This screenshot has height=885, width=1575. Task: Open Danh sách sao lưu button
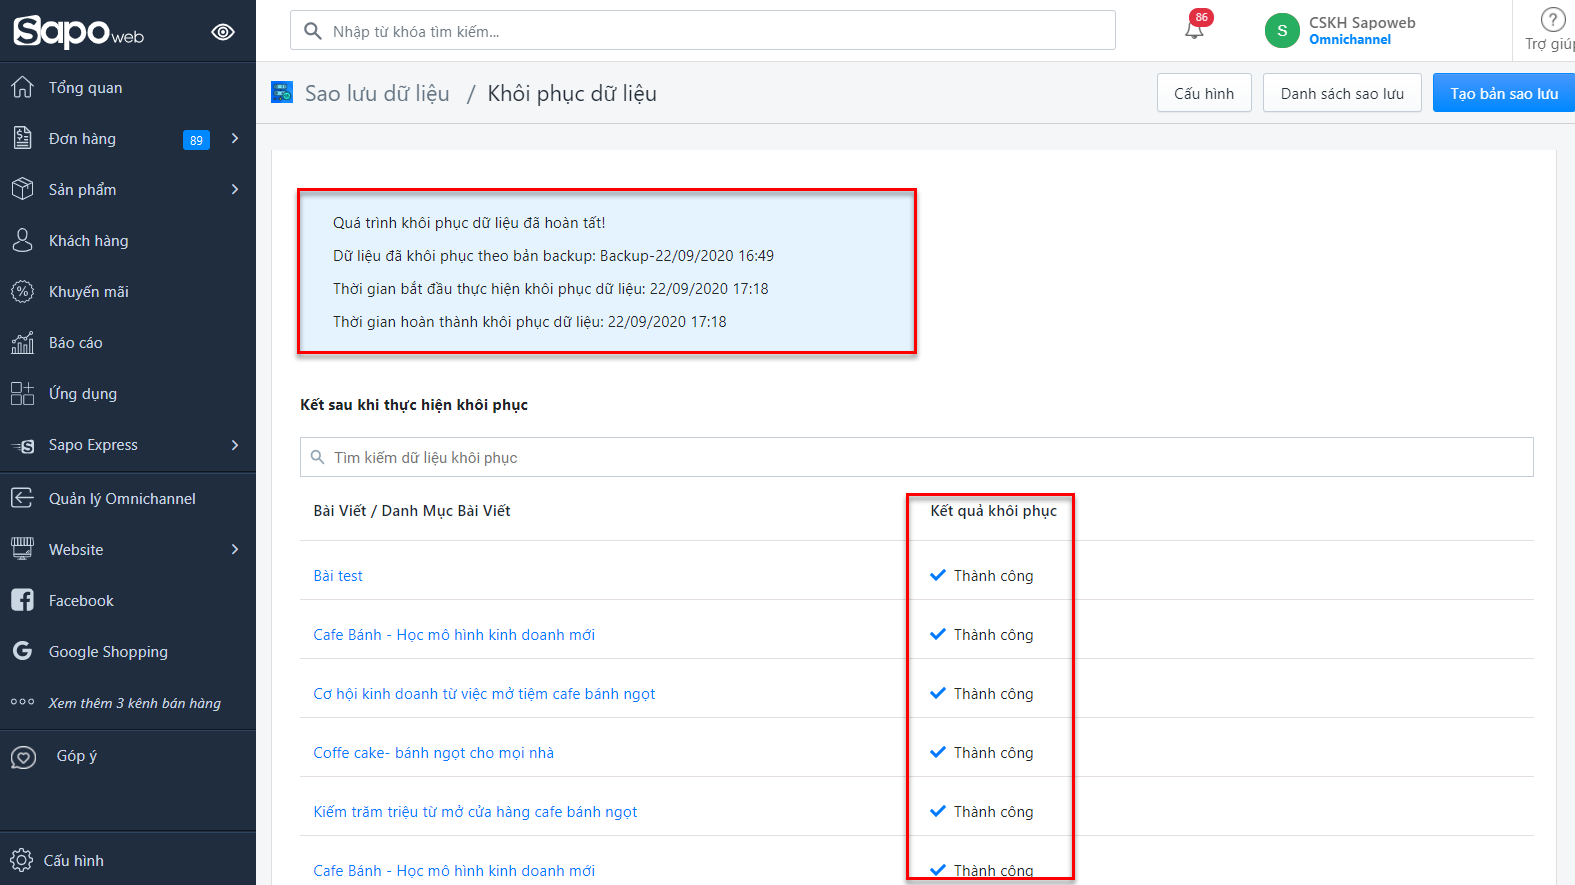pyautogui.click(x=1341, y=93)
